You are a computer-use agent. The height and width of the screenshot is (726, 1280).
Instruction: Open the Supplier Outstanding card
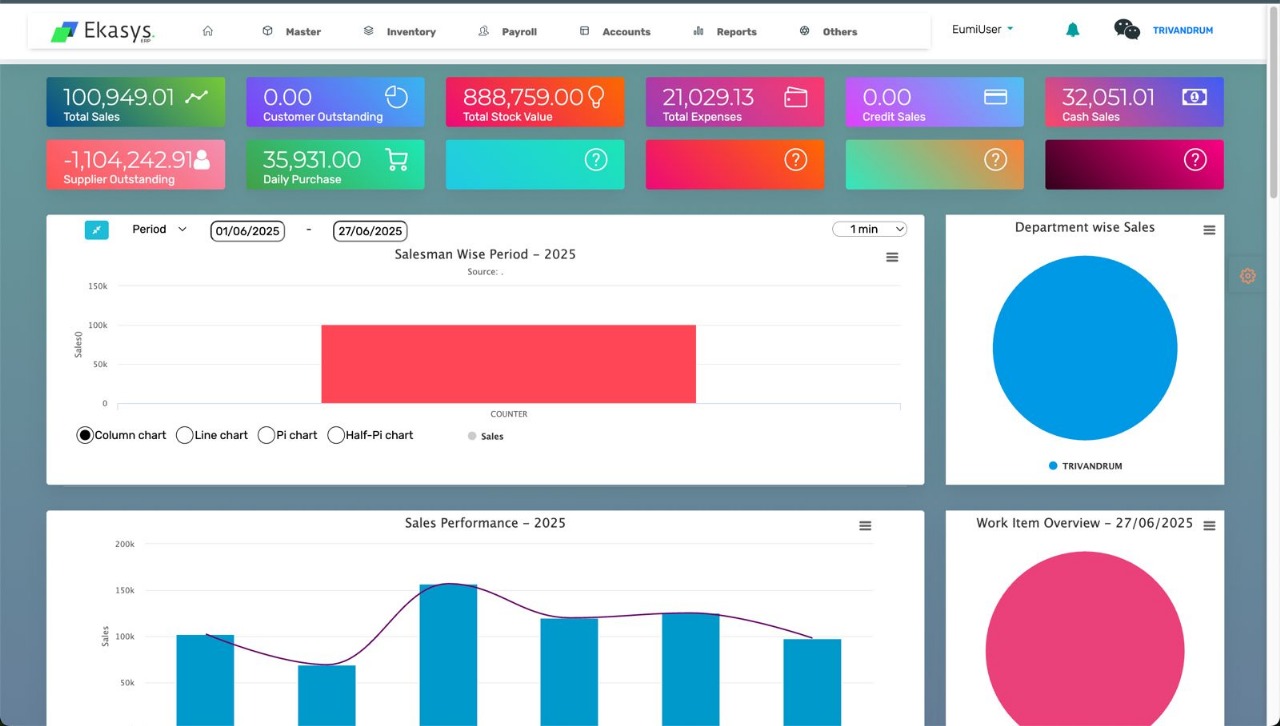click(136, 164)
